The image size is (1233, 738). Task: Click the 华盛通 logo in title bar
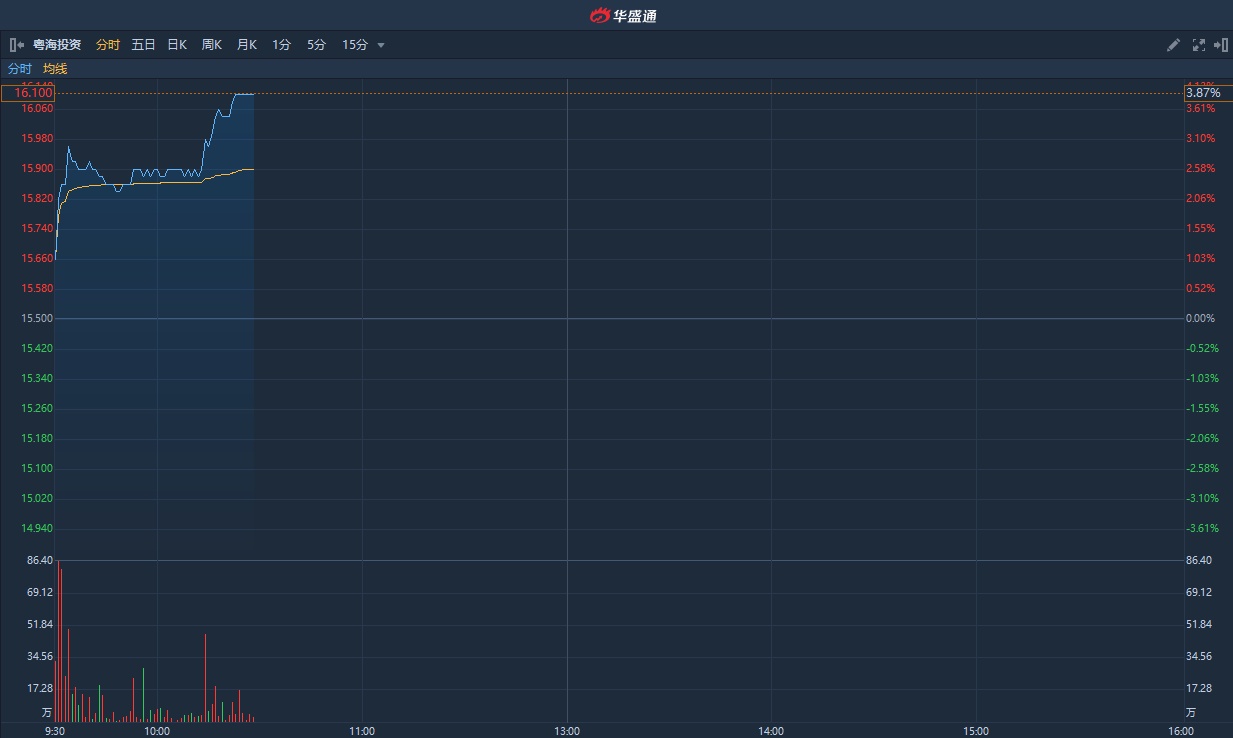(x=623, y=15)
